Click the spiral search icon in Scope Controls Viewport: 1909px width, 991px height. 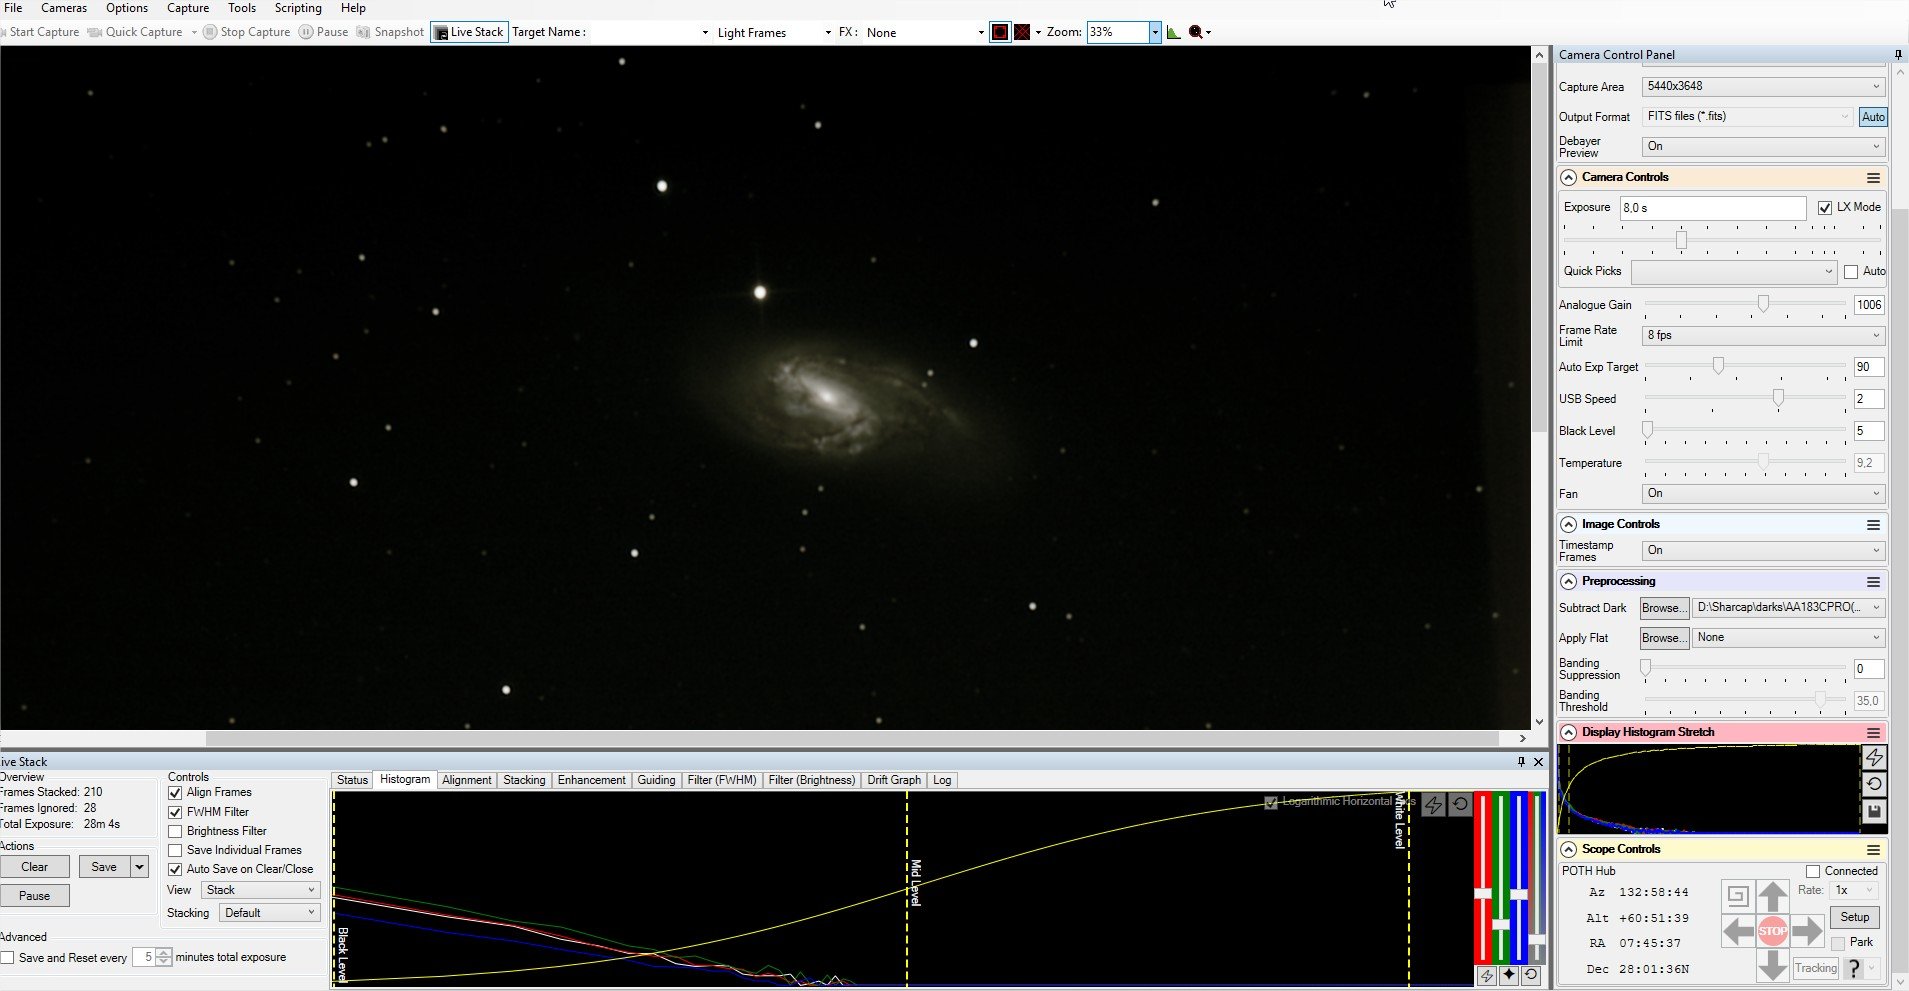[1737, 896]
